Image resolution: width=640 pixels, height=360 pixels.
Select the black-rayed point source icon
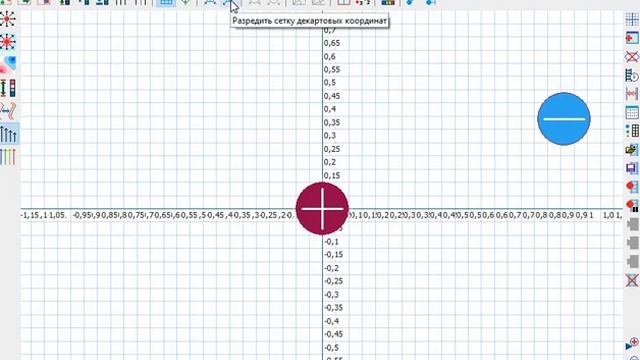(x=8, y=18)
